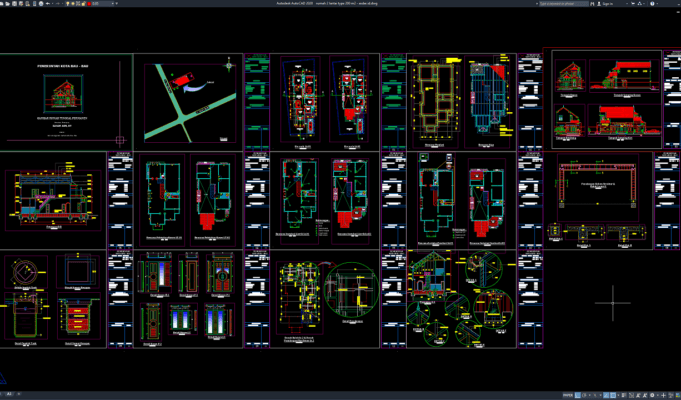Open the Autodesk App Store cart icon
Viewport: 681px width, 400px height.
pyautogui.click(x=633, y=4)
